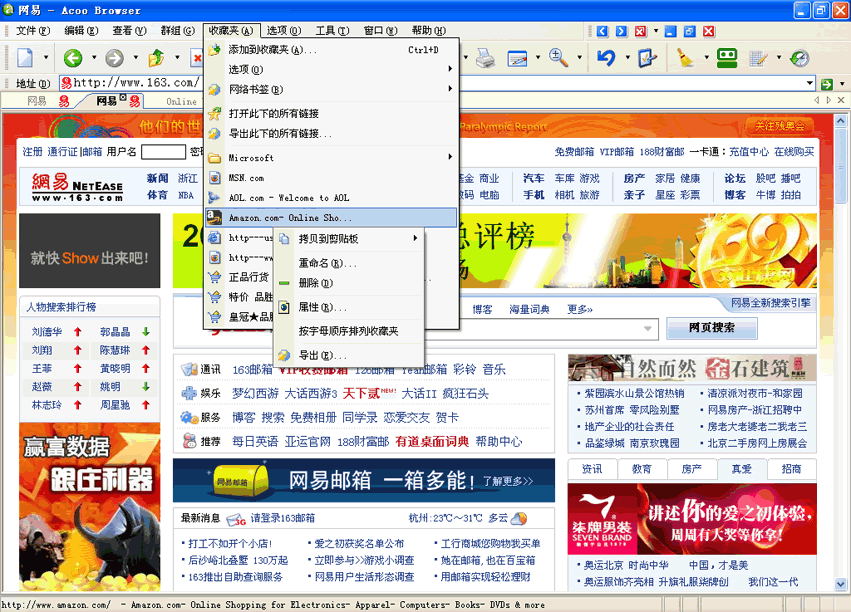The image size is (851, 612).
Task: Click the new page toolbar icon
Action: click(25, 58)
